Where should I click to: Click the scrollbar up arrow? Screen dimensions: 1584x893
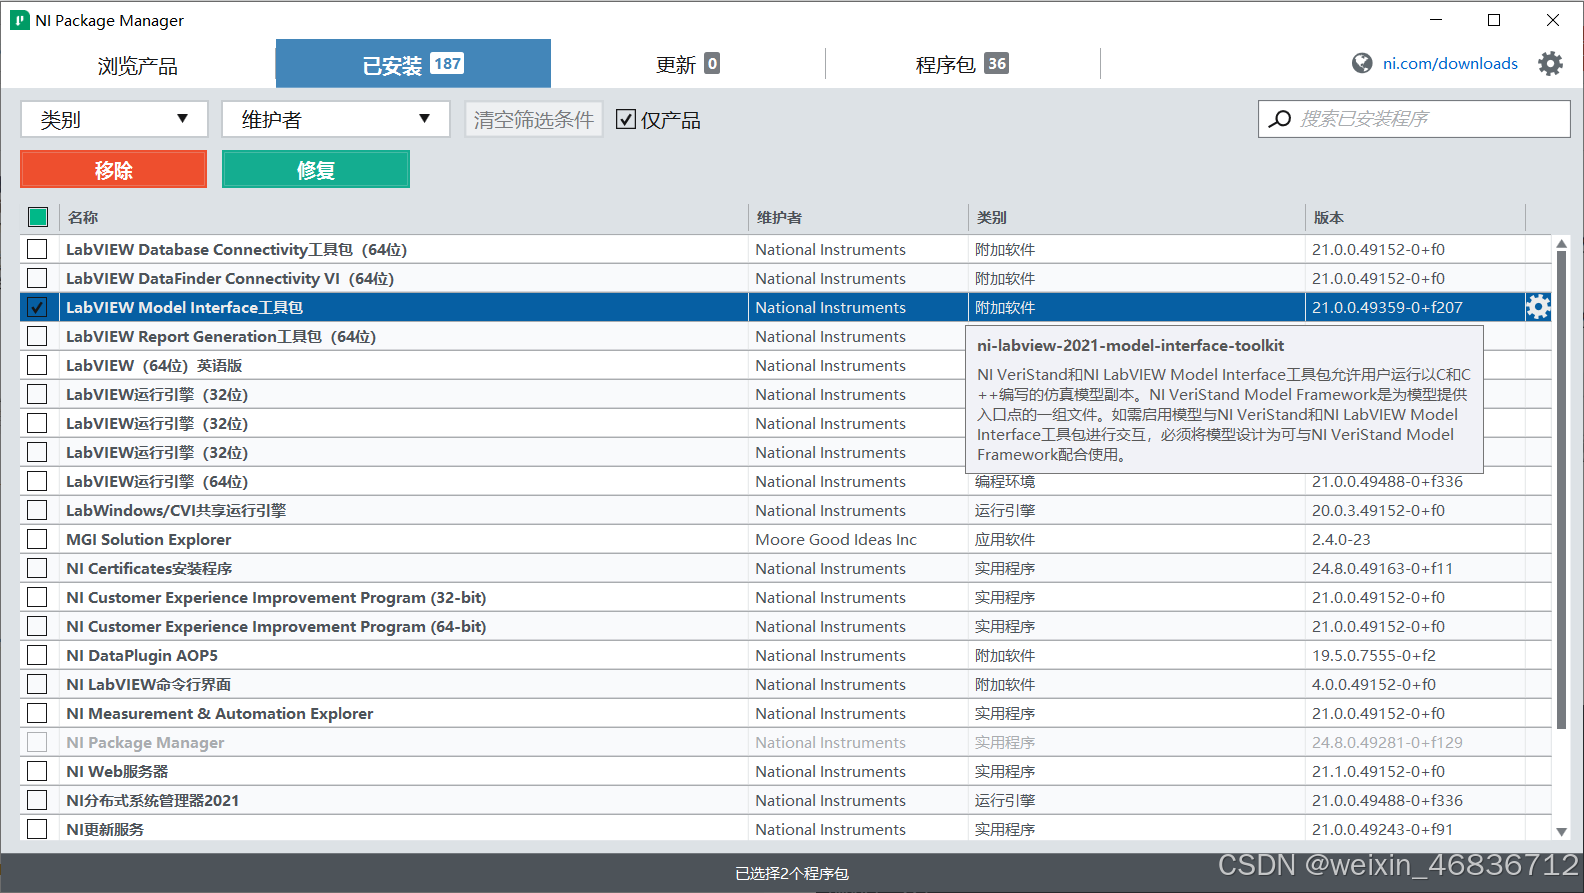tap(1561, 243)
